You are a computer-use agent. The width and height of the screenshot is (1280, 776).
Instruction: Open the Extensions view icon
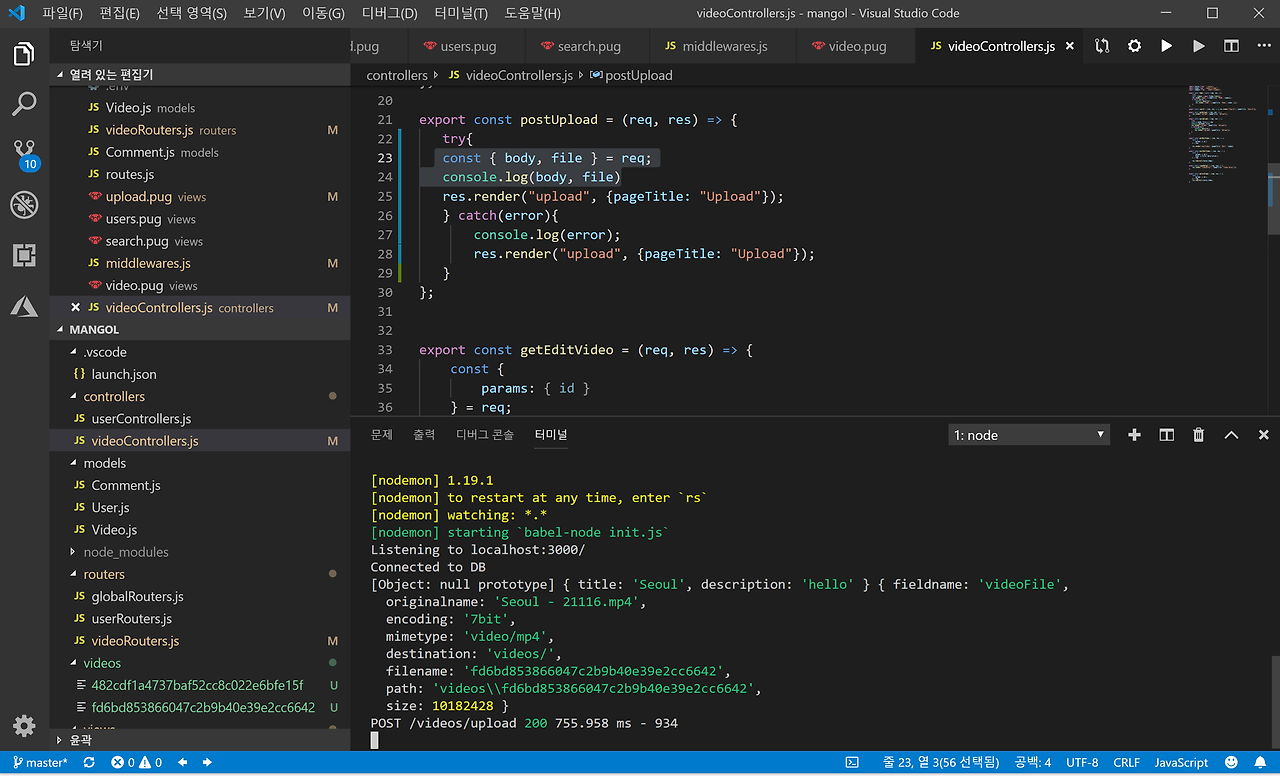coord(24,256)
